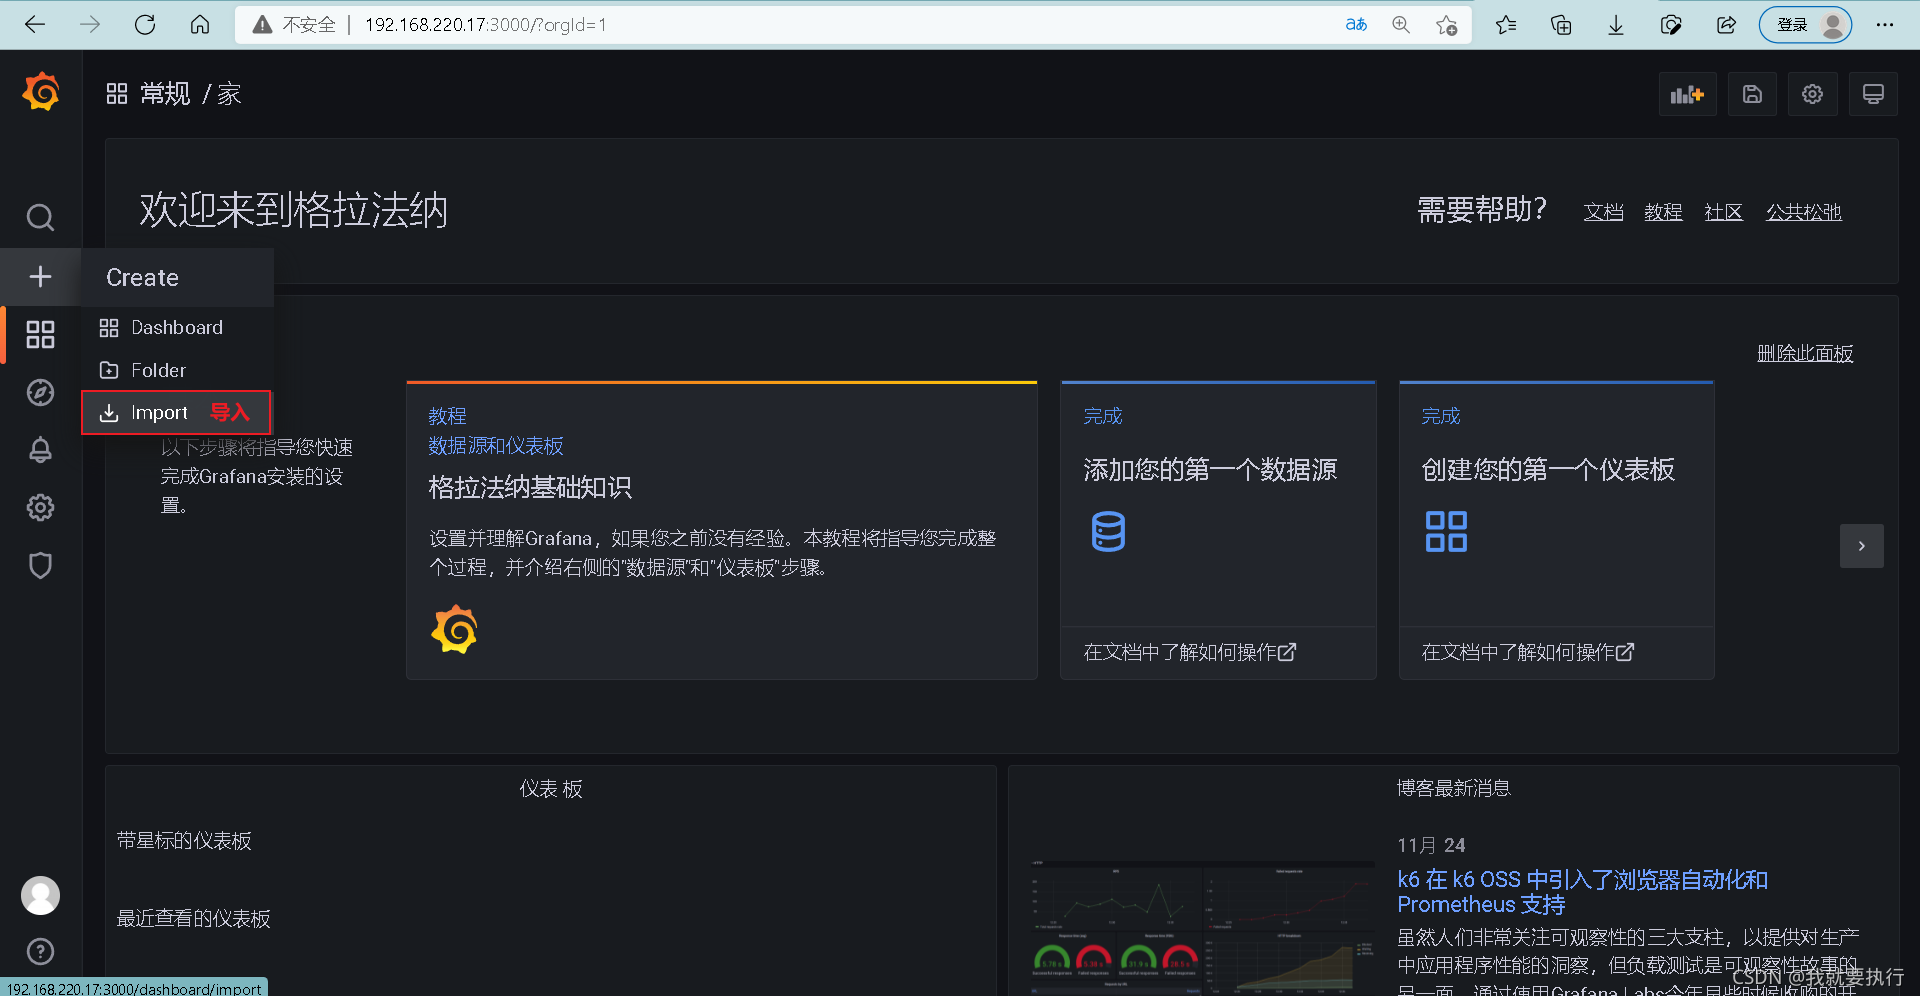Open browser downloads icon
1920x996 pixels.
[x=1616, y=25]
